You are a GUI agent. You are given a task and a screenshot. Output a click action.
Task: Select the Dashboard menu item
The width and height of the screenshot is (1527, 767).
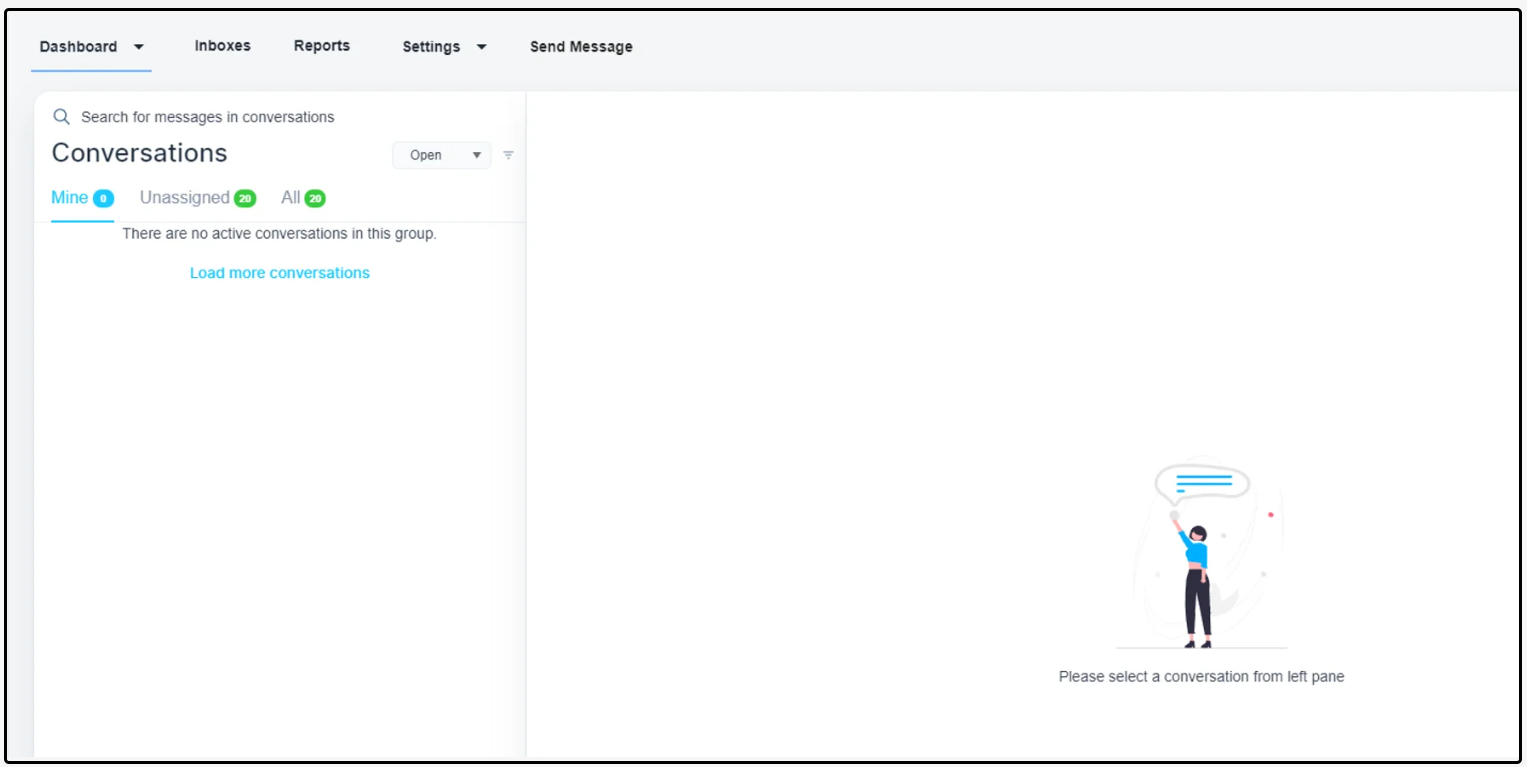pos(78,47)
